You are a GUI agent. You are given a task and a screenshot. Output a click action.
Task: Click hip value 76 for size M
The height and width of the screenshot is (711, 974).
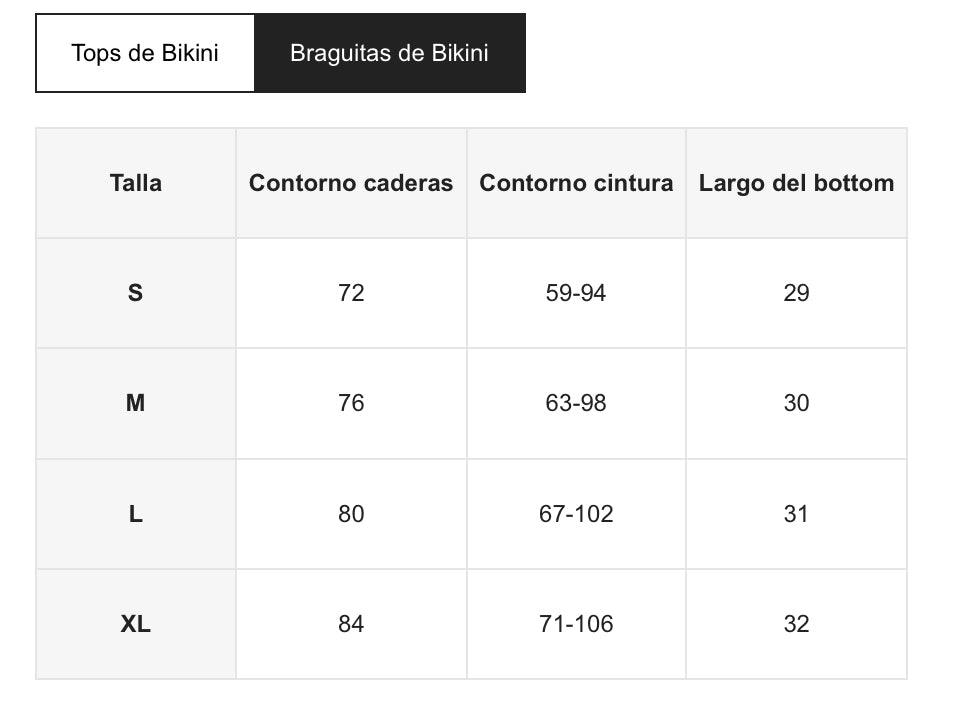click(351, 403)
